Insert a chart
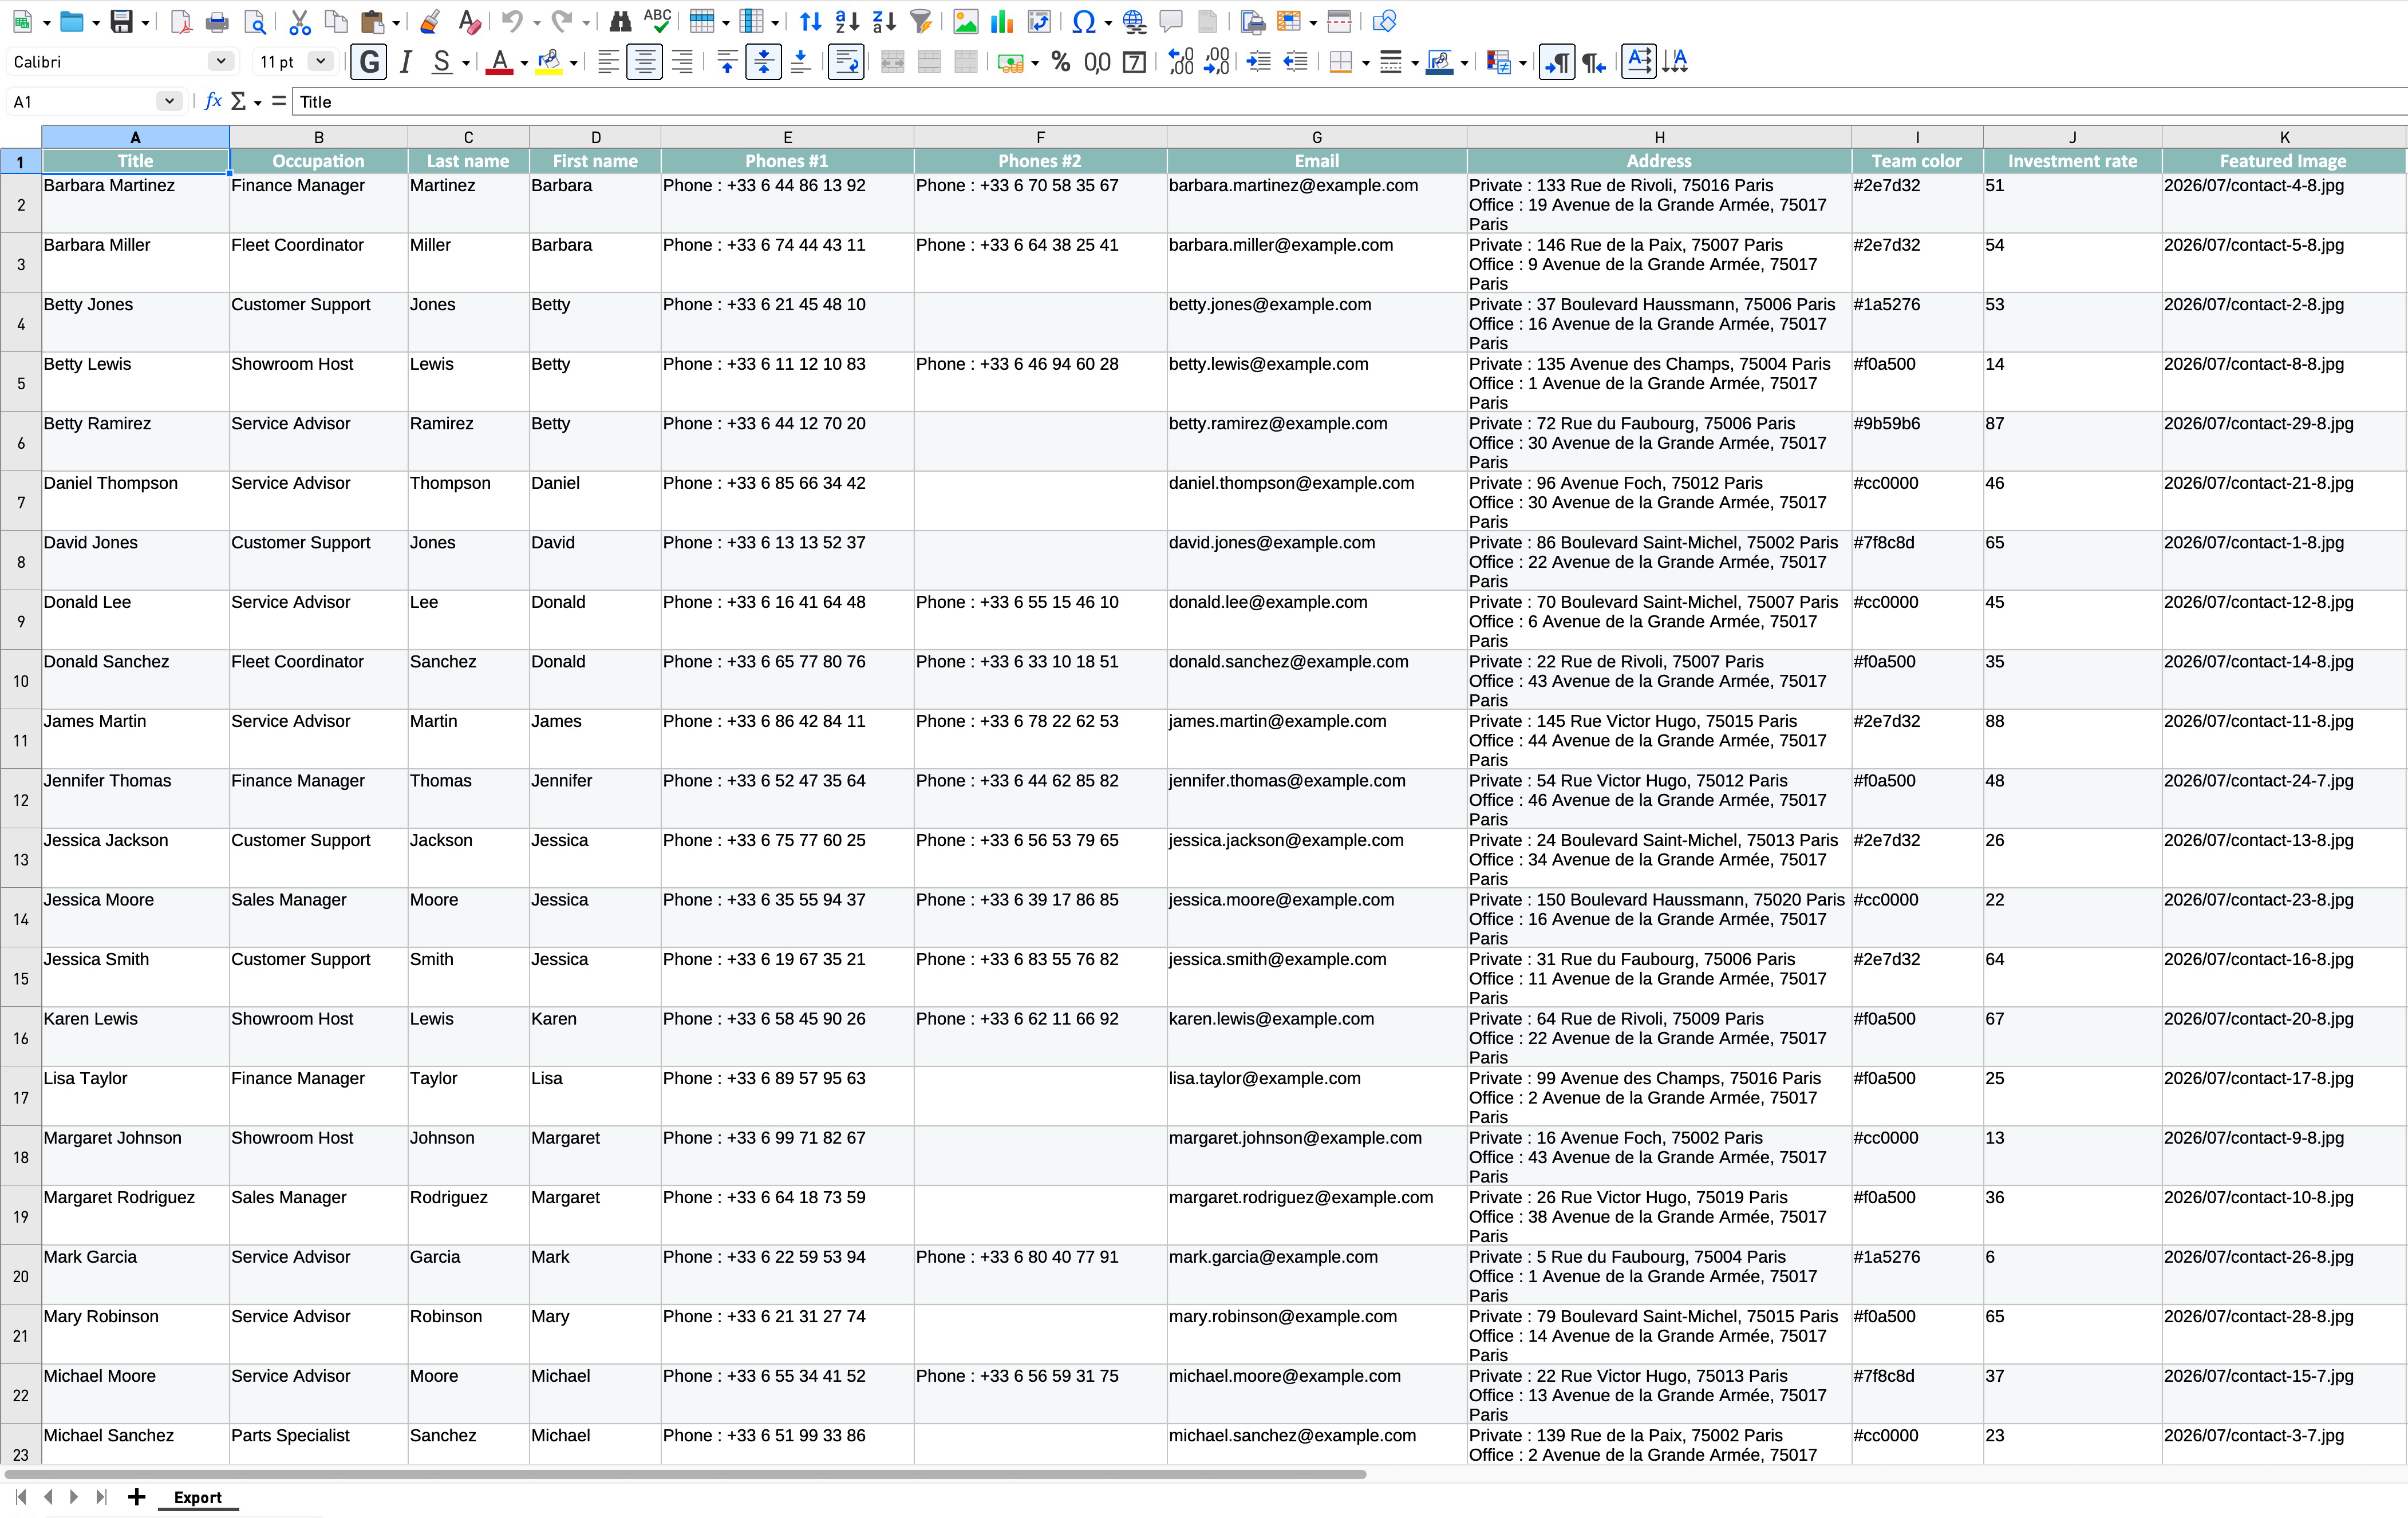This screenshot has width=2408, height=1518. click(x=1002, y=21)
